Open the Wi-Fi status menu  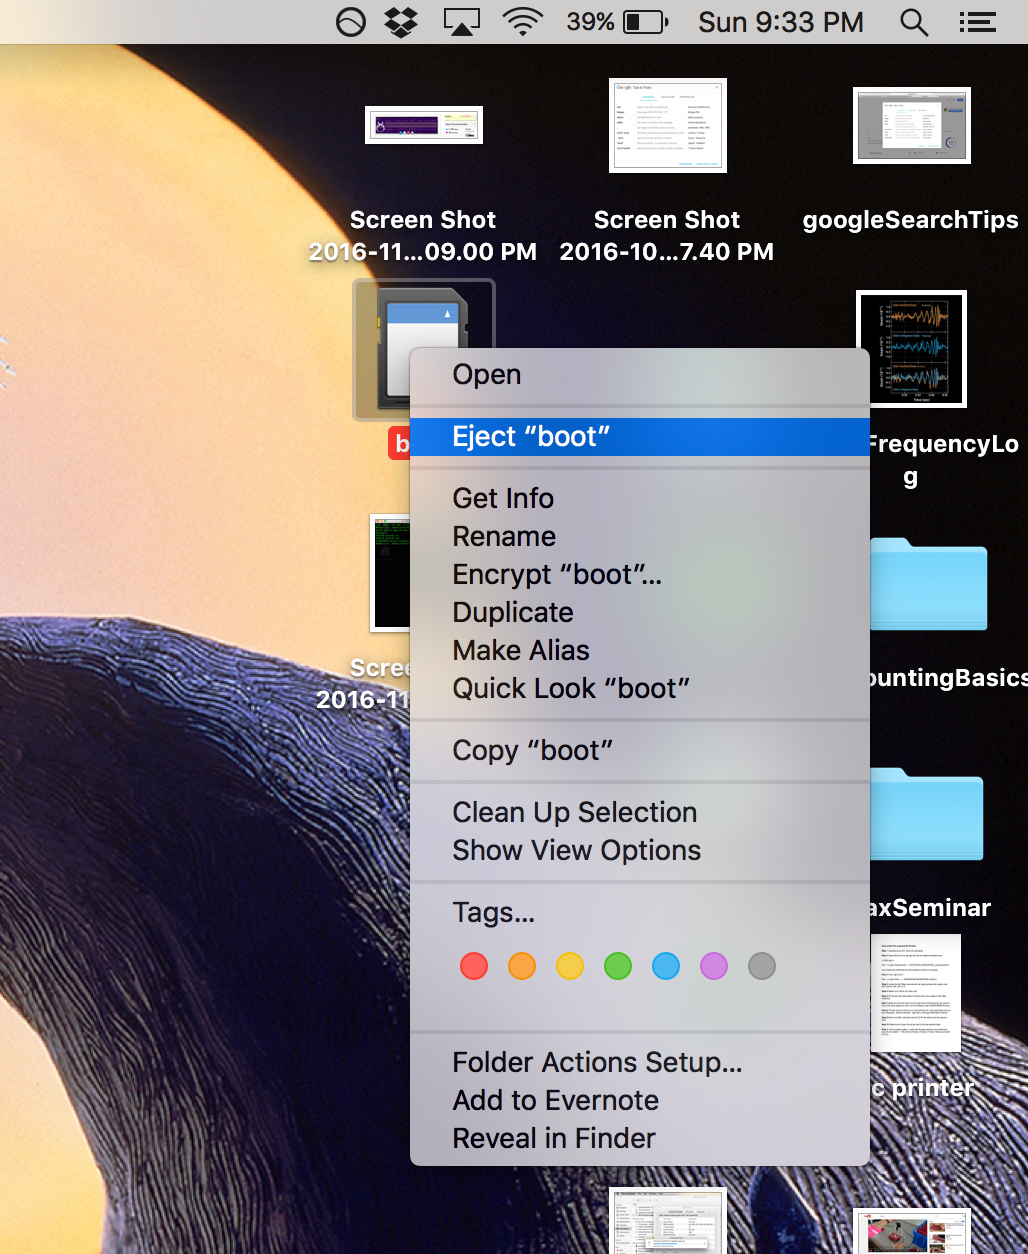[522, 22]
